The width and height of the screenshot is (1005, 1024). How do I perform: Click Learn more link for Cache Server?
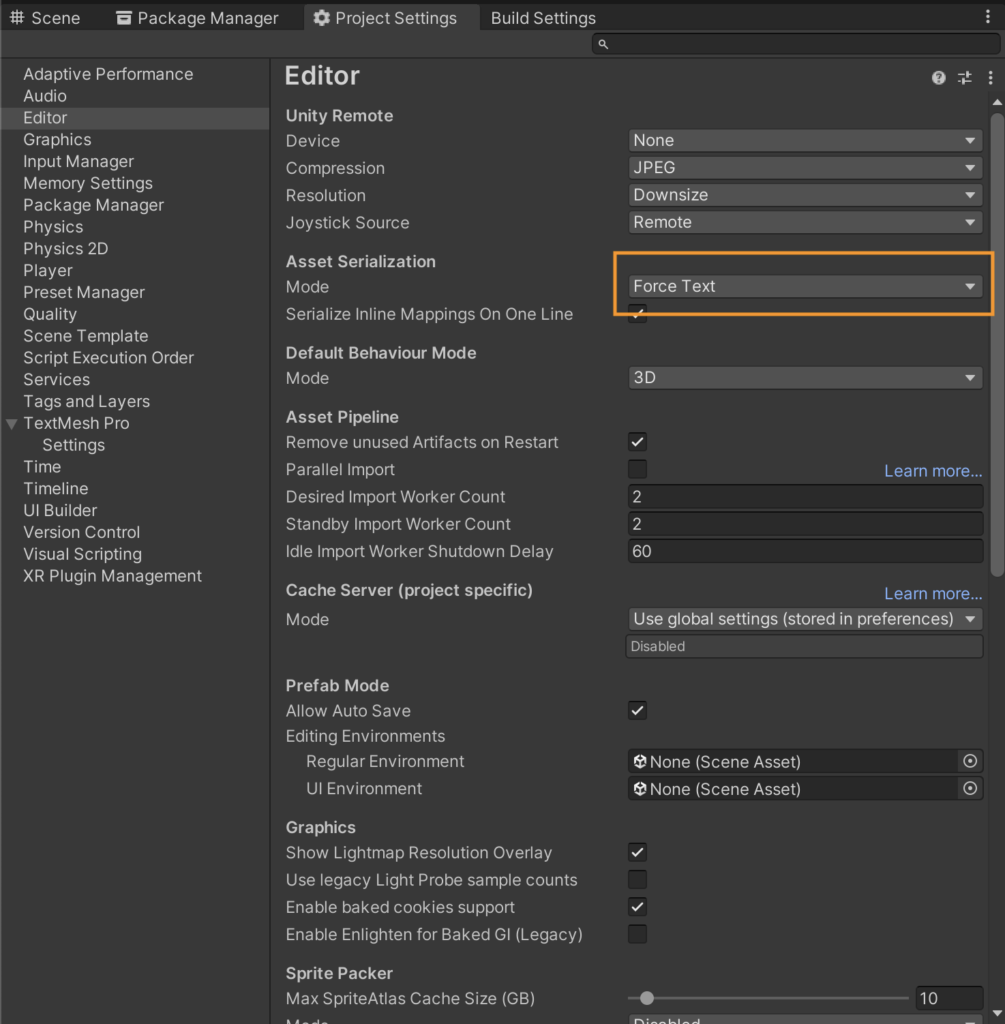coord(933,594)
